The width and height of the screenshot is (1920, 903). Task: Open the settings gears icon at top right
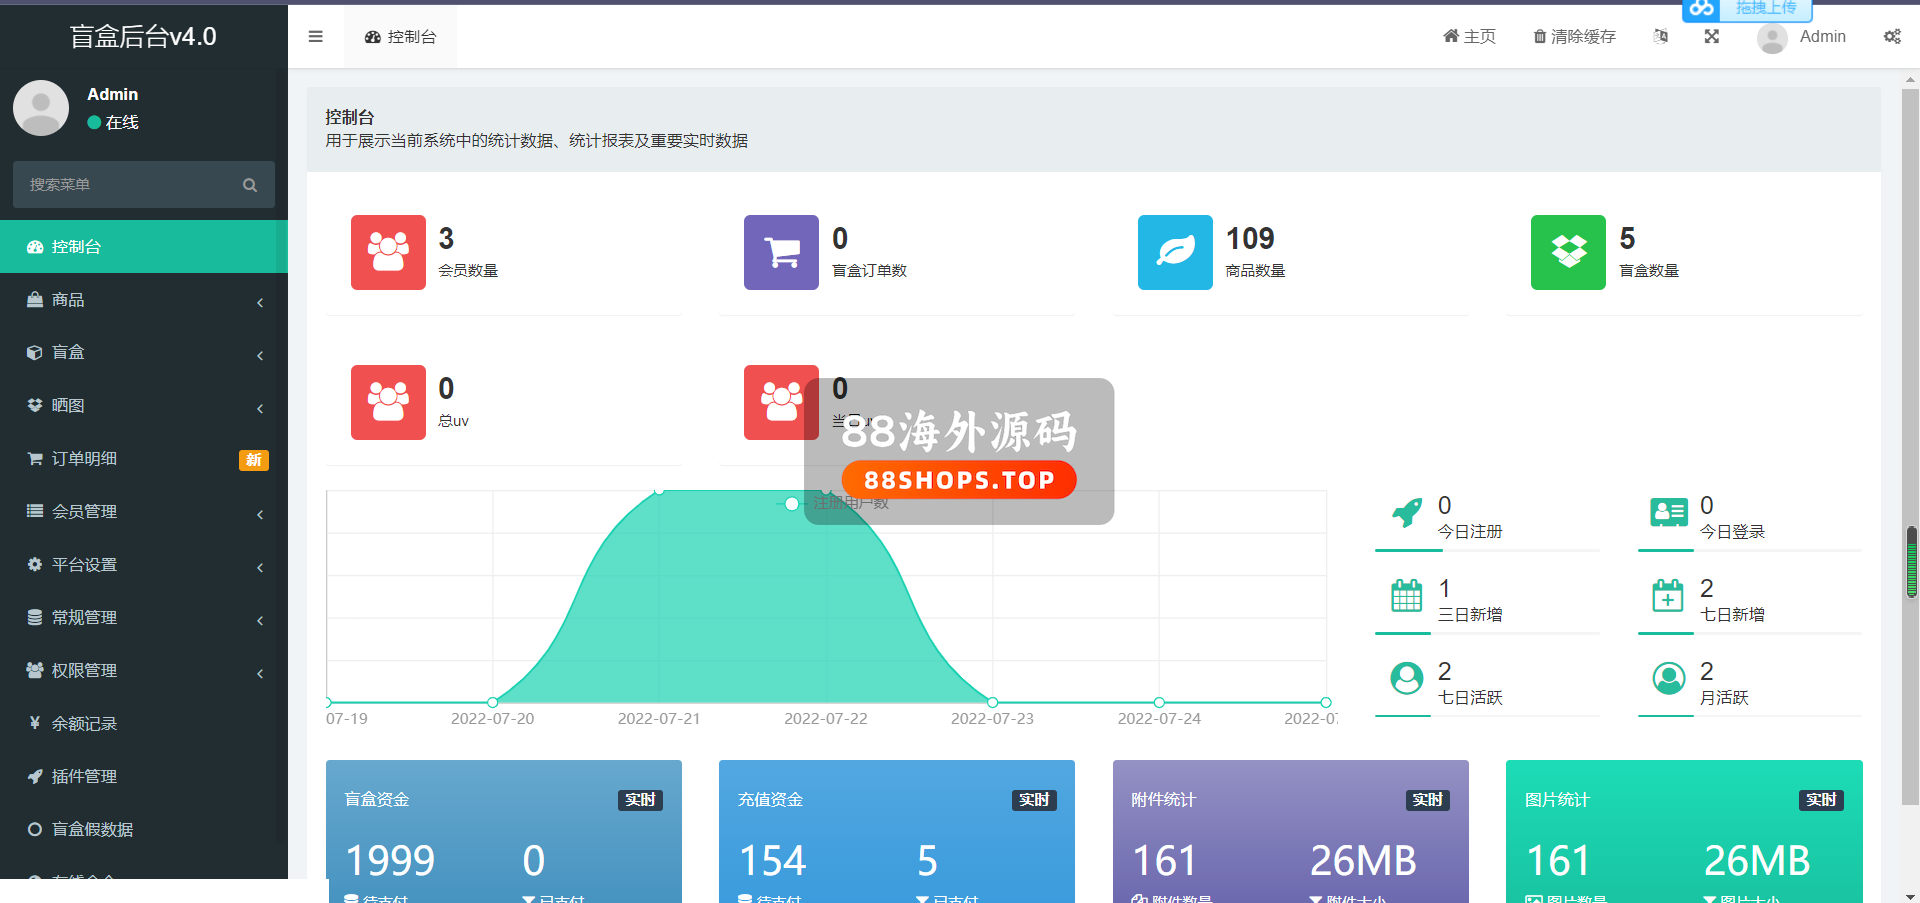1892,37
